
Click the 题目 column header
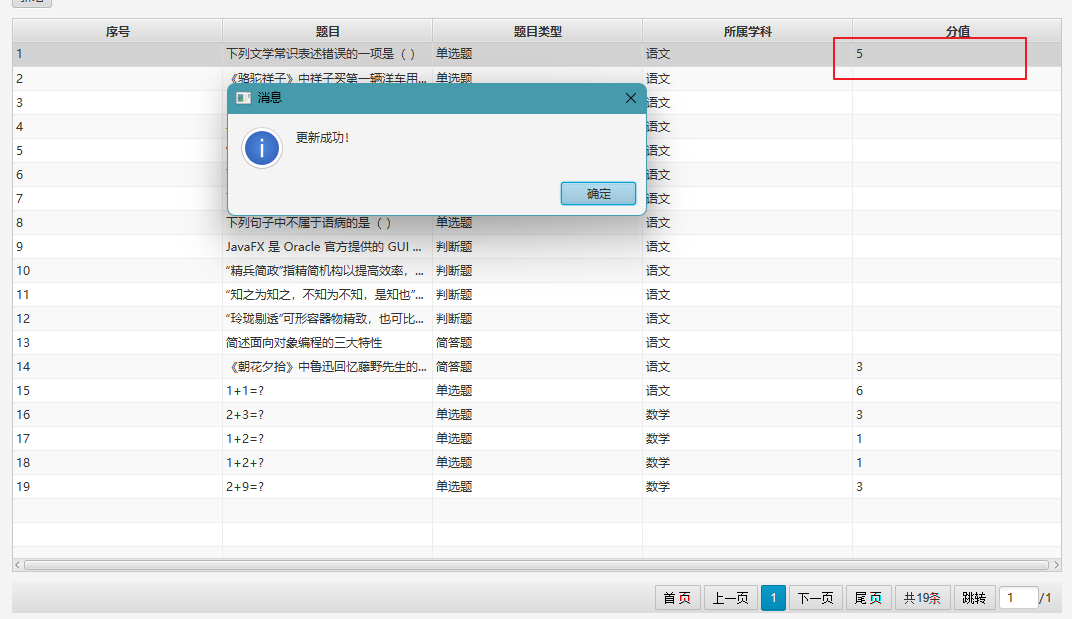327,31
